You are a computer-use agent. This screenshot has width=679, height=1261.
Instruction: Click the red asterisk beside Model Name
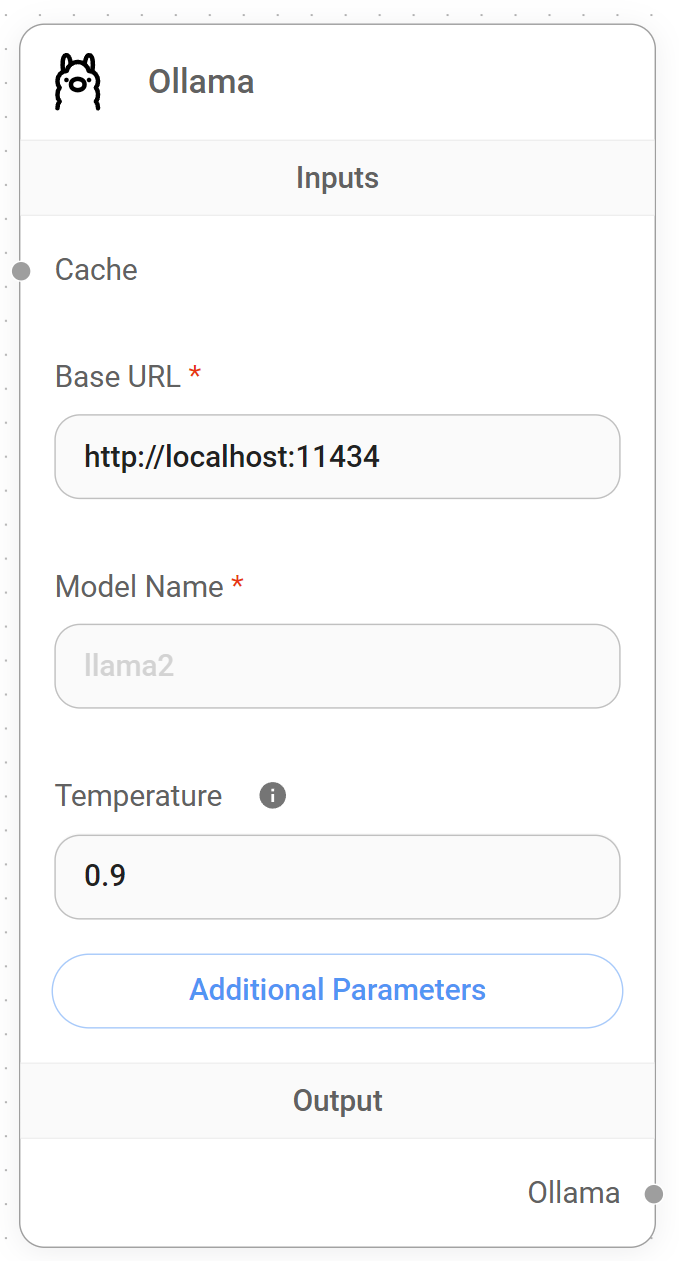237,586
